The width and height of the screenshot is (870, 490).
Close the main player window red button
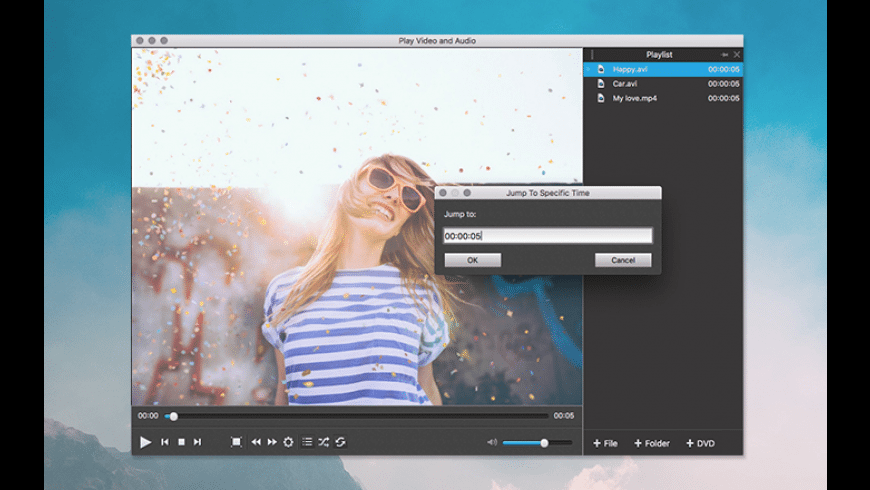tap(140, 41)
